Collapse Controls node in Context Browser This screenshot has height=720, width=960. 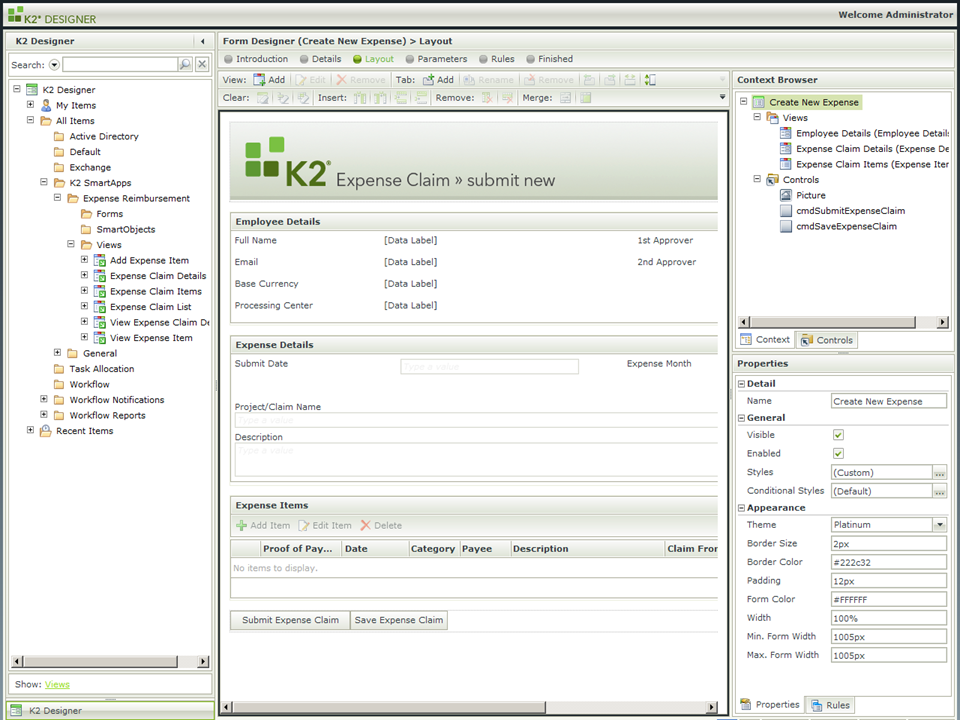[x=757, y=179]
